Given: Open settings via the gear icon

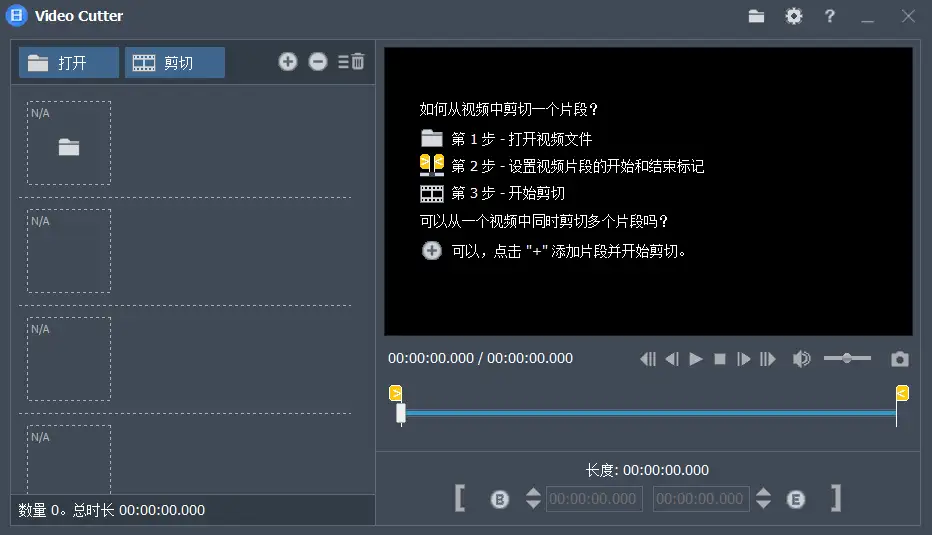Looking at the screenshot, I should click(794, 16).
